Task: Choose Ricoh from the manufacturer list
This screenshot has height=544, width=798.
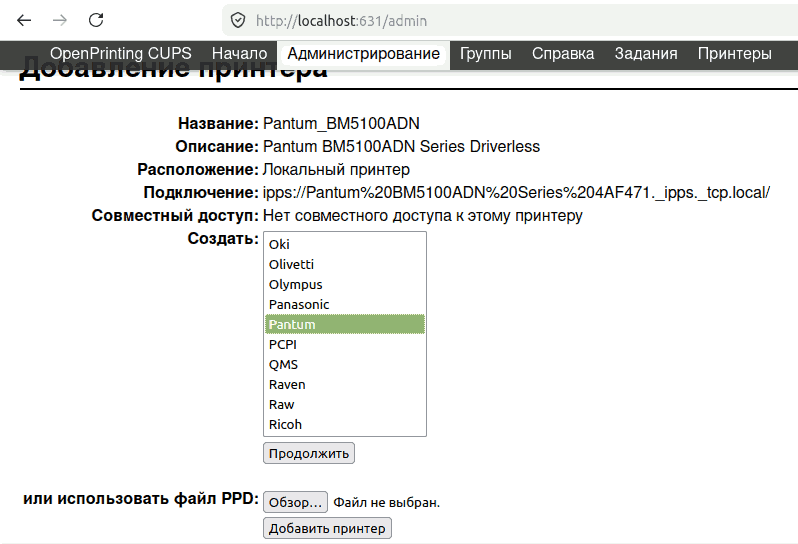Action: pyautogui.click(x=345, y=424)
